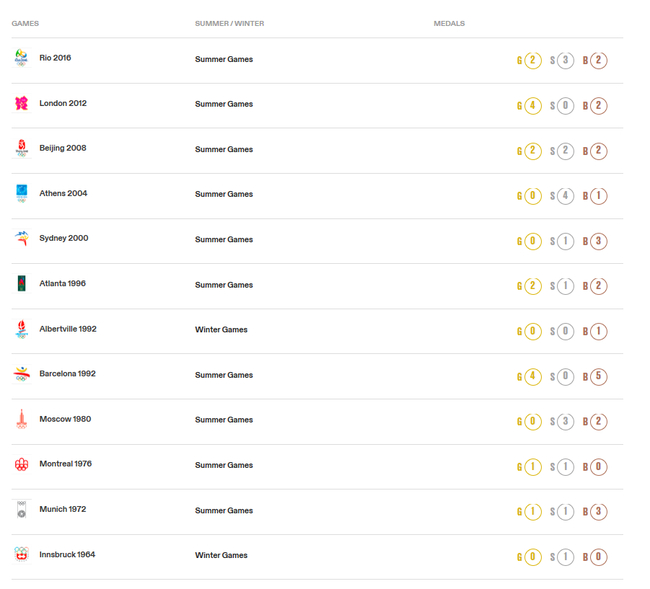Viewport: 650px width, 589px height.
Task: Click the Rio 2016 Games logo
Action: pos(21,59)
